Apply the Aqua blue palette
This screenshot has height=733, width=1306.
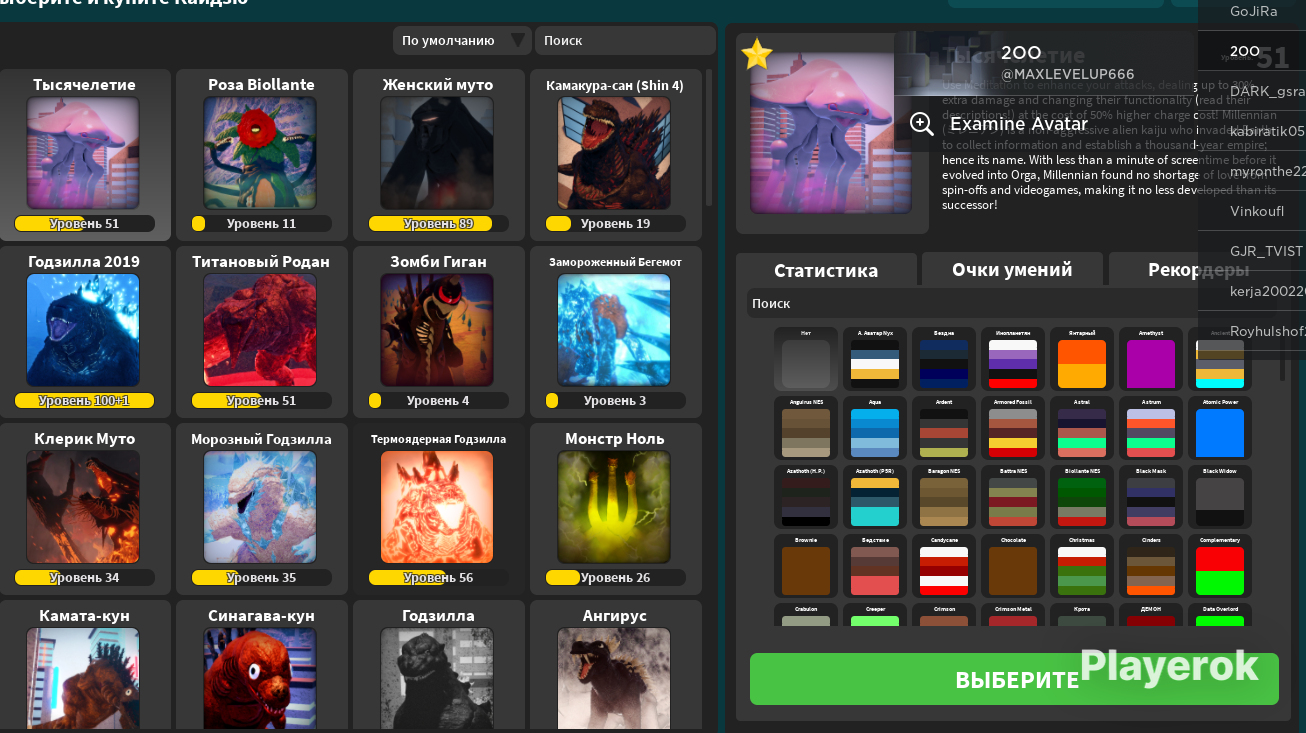[x=875, y=428]
